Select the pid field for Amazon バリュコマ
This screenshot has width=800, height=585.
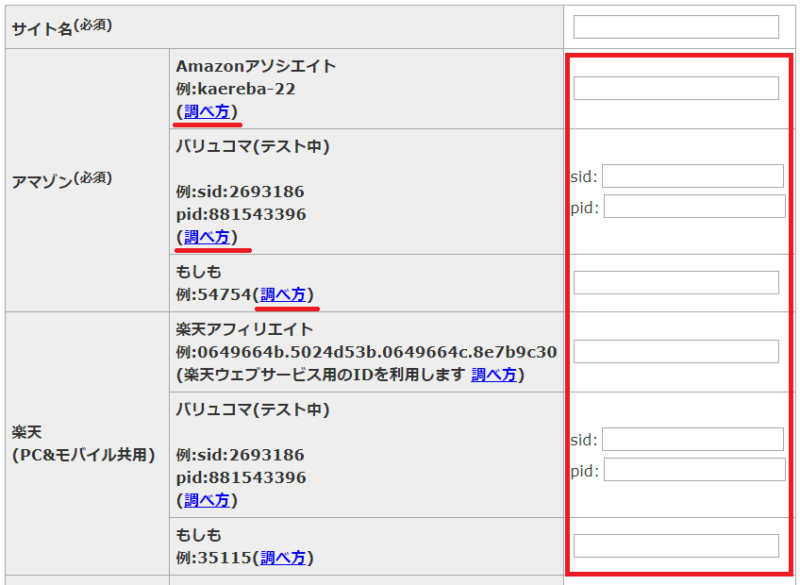694,207
